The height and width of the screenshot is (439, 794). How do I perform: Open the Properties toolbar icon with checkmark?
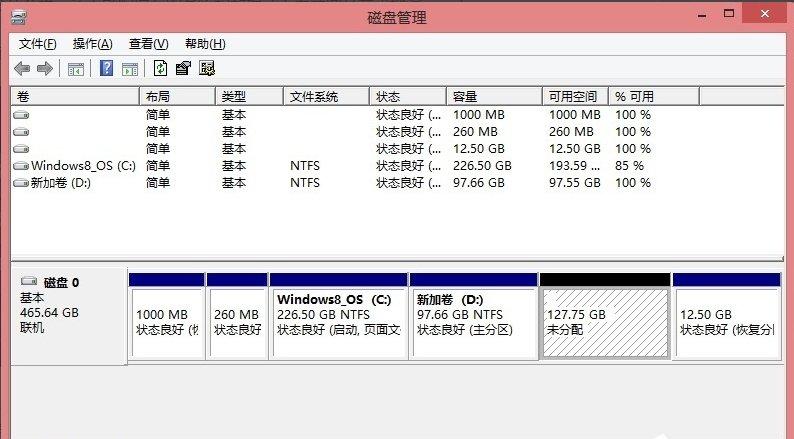tap(183, 68)
